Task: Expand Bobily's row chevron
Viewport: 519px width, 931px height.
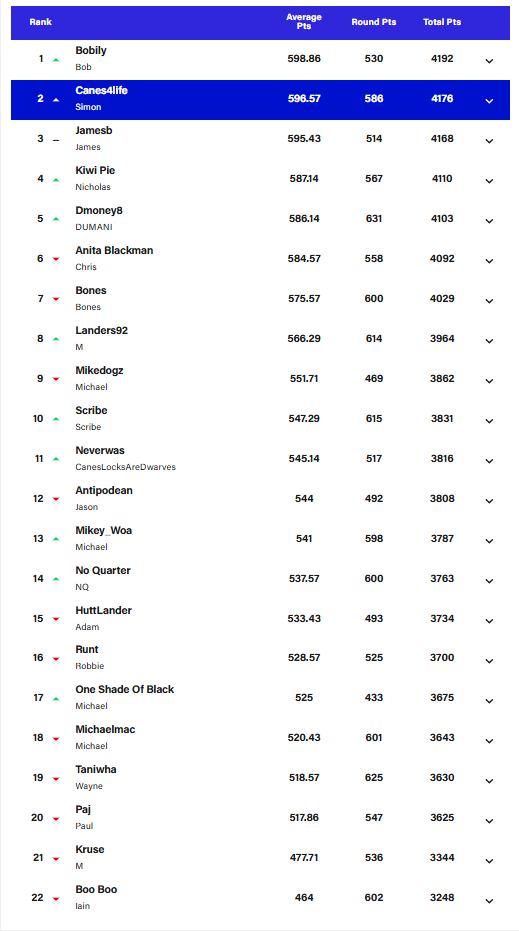Action: click(489, 61)
